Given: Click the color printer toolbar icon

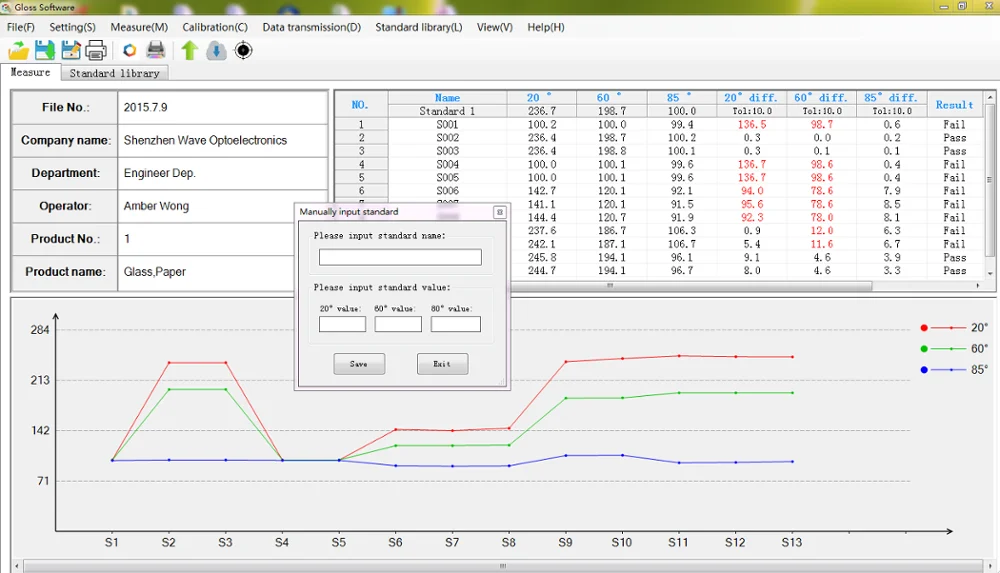Looking at the screenshot, I should (156, 50).
